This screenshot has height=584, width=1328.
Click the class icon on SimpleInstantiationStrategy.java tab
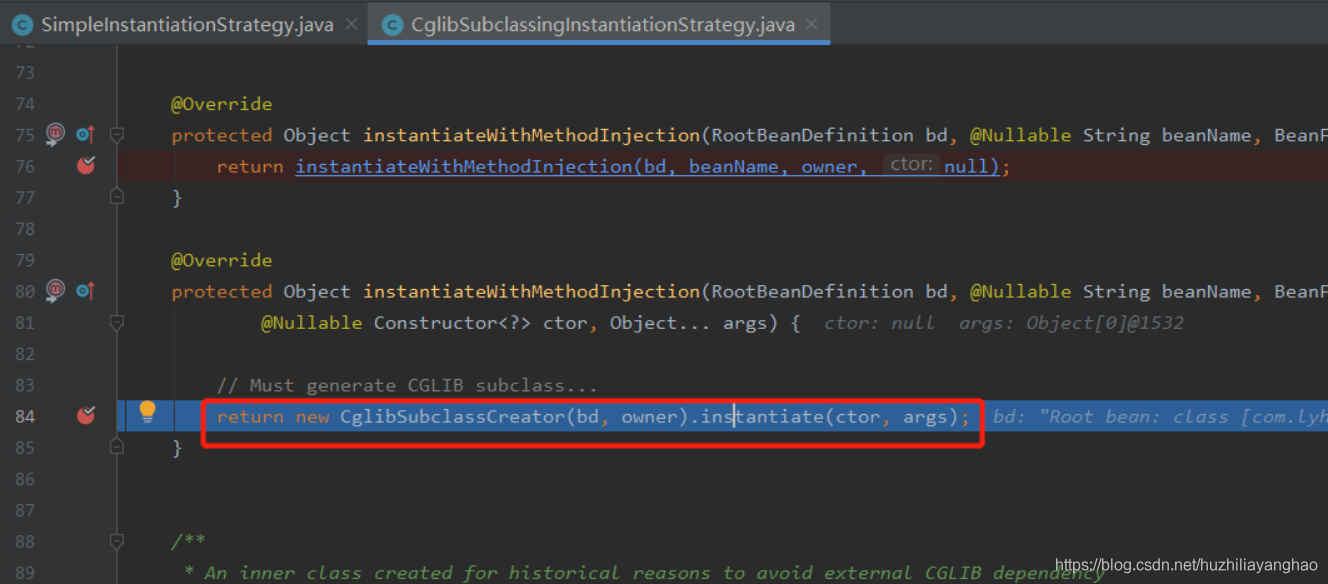pos(23,25)
